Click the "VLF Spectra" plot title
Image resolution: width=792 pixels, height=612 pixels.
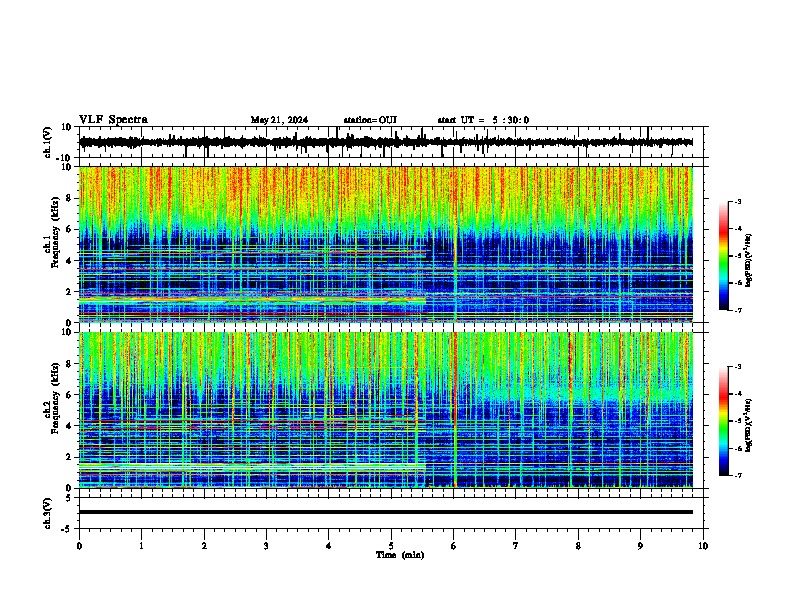click(113, 119)
